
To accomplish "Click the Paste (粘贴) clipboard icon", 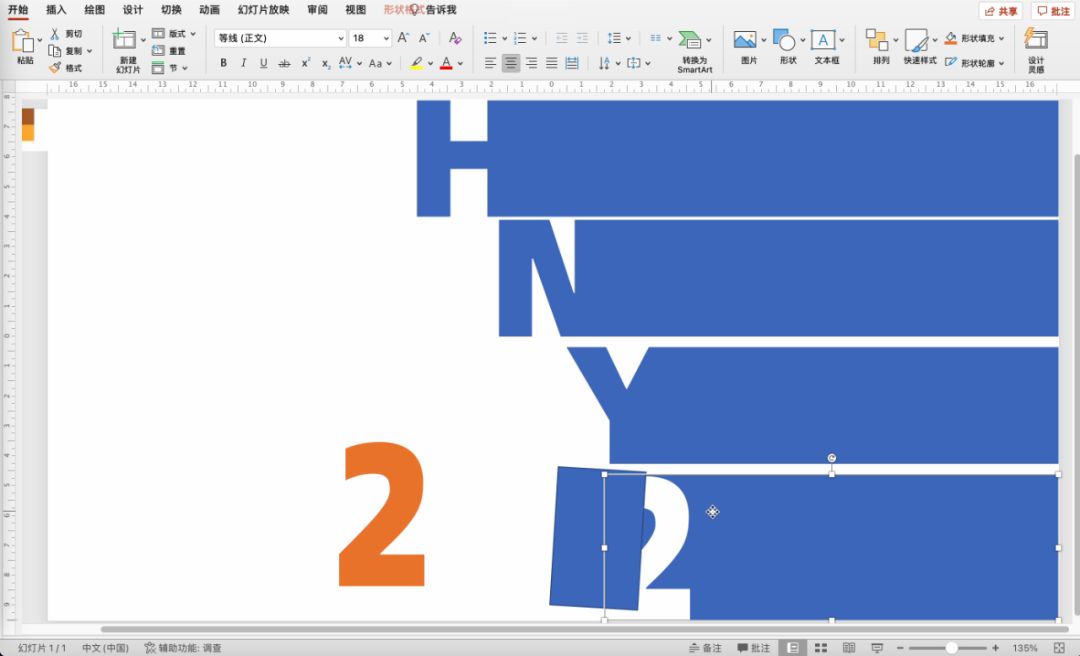I will [x=23, y=41].
